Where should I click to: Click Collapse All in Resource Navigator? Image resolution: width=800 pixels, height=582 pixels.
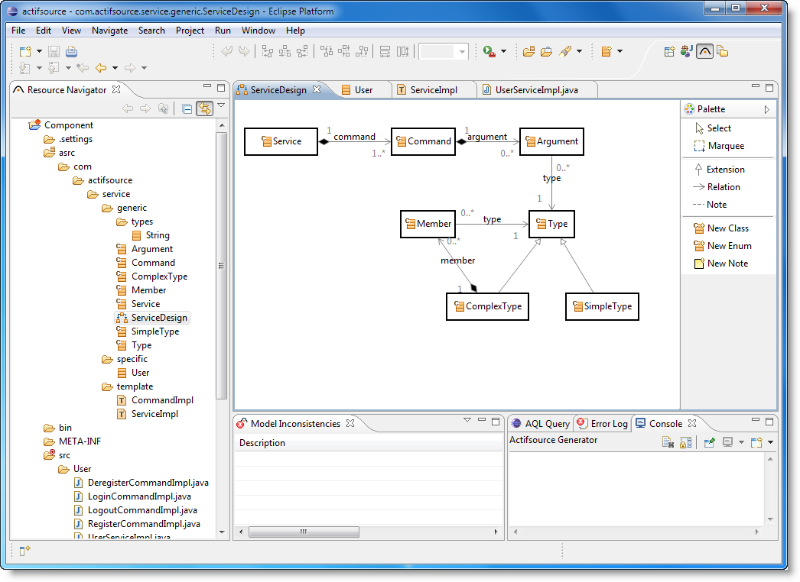(187, 109)
